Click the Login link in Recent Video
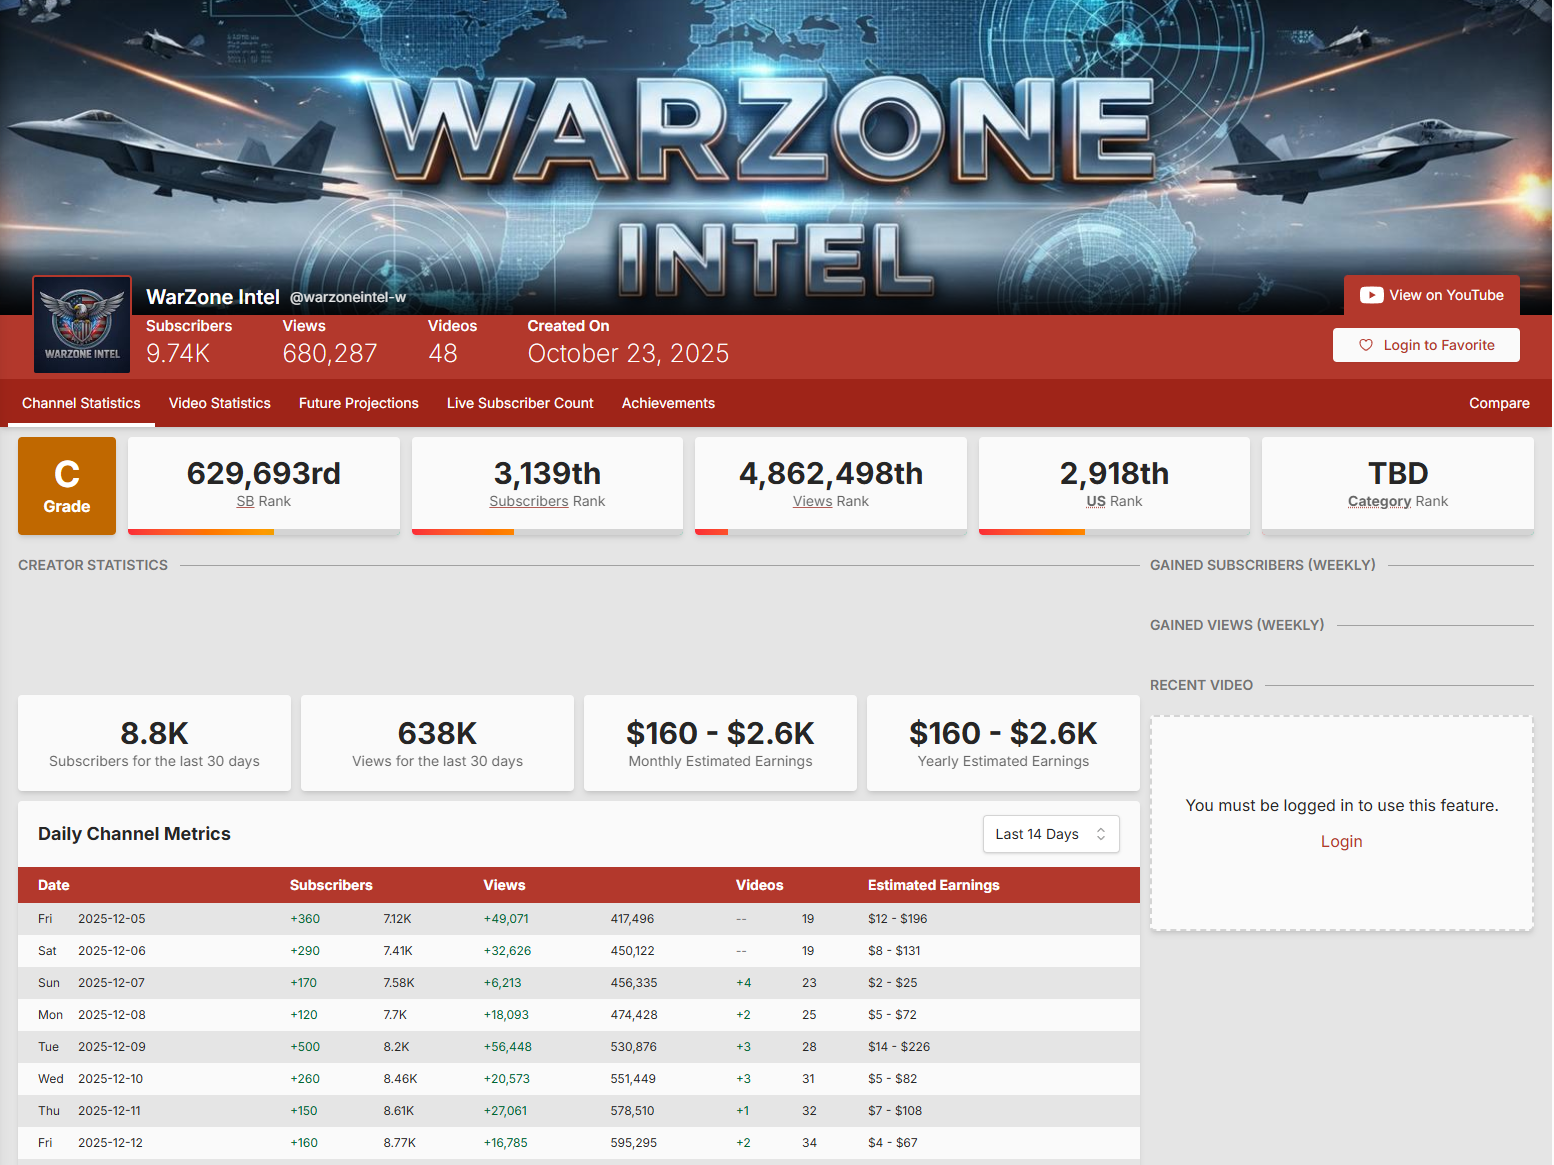The width and height of the screenshot is (1554, 1165). pyautogui.click(x=1341, y=841)
